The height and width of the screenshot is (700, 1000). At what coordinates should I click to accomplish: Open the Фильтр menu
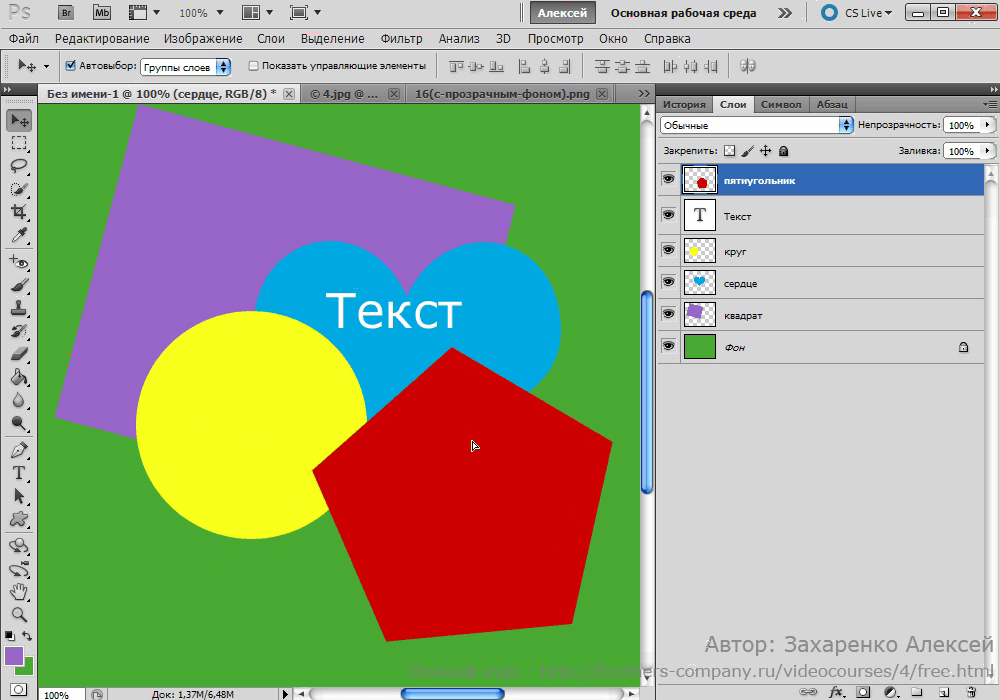(x=401, y=39)
